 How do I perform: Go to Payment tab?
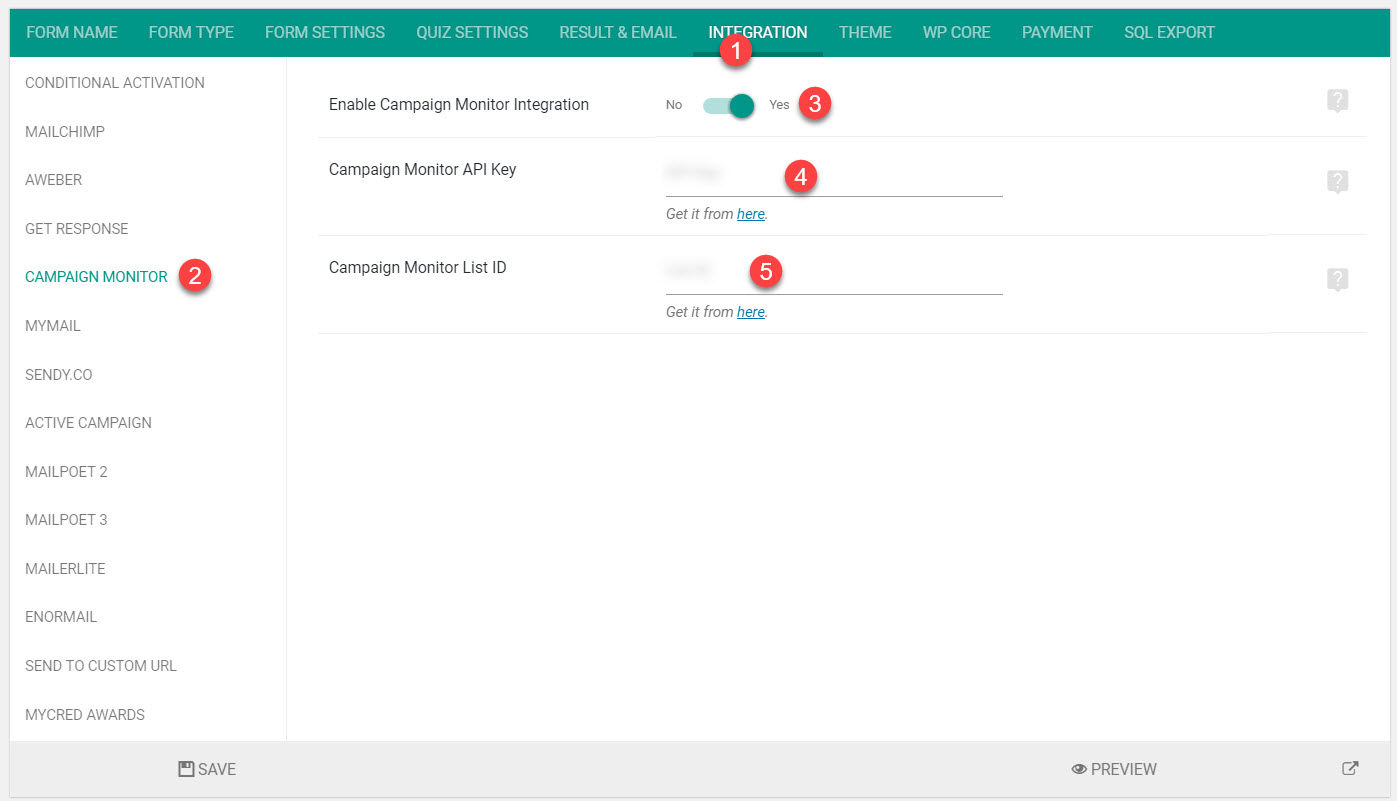[x=1057, y=32]
